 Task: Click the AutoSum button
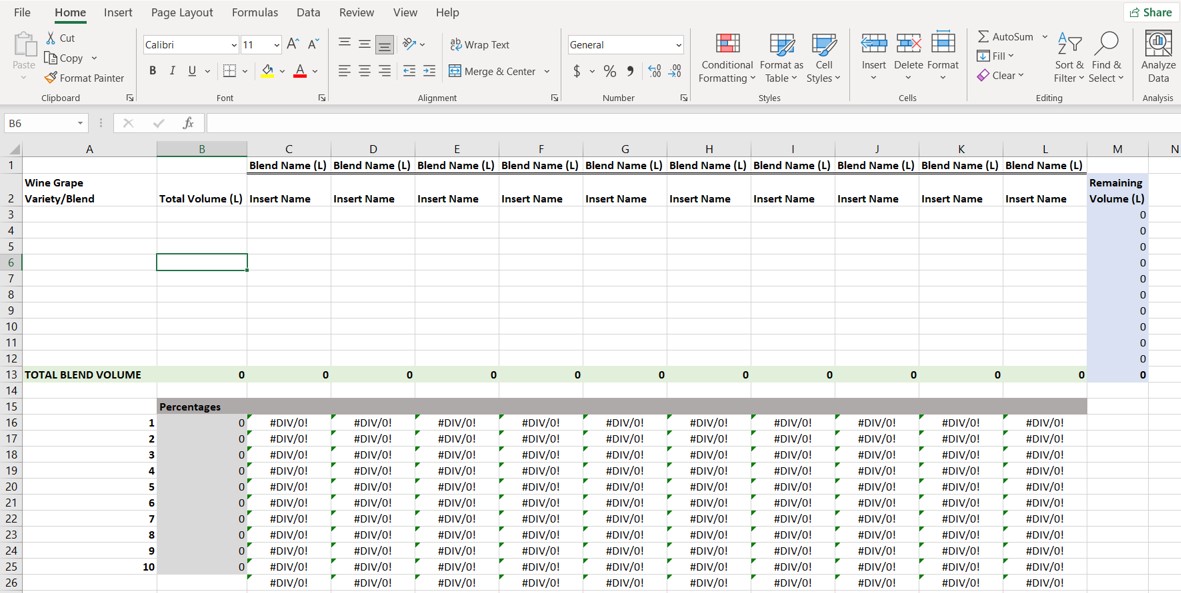coord(1006,36)
